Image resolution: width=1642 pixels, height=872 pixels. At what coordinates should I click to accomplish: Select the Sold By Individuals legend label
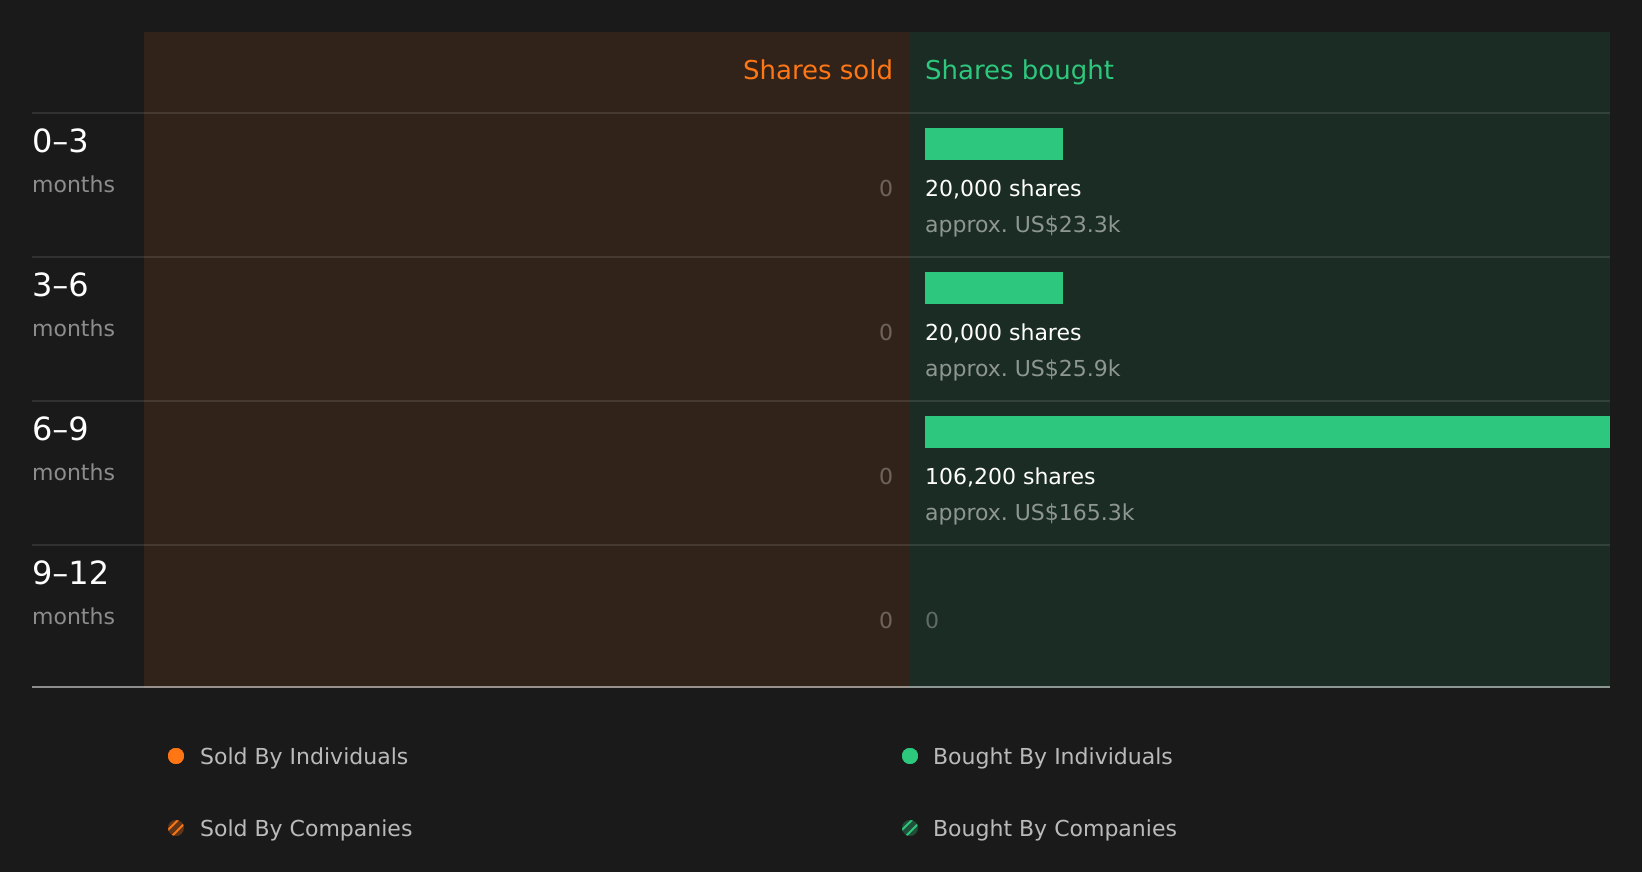(x=304, y=757)
